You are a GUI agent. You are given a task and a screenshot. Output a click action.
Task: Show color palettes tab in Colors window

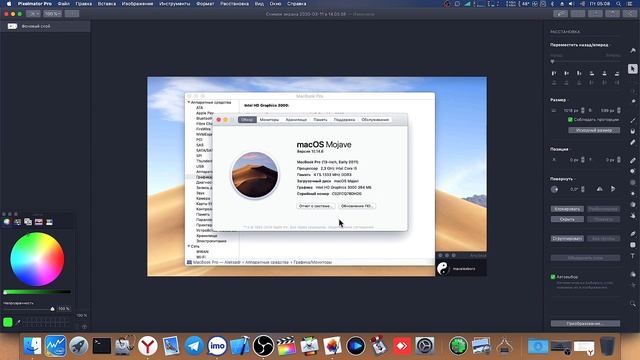coord(28,222)
